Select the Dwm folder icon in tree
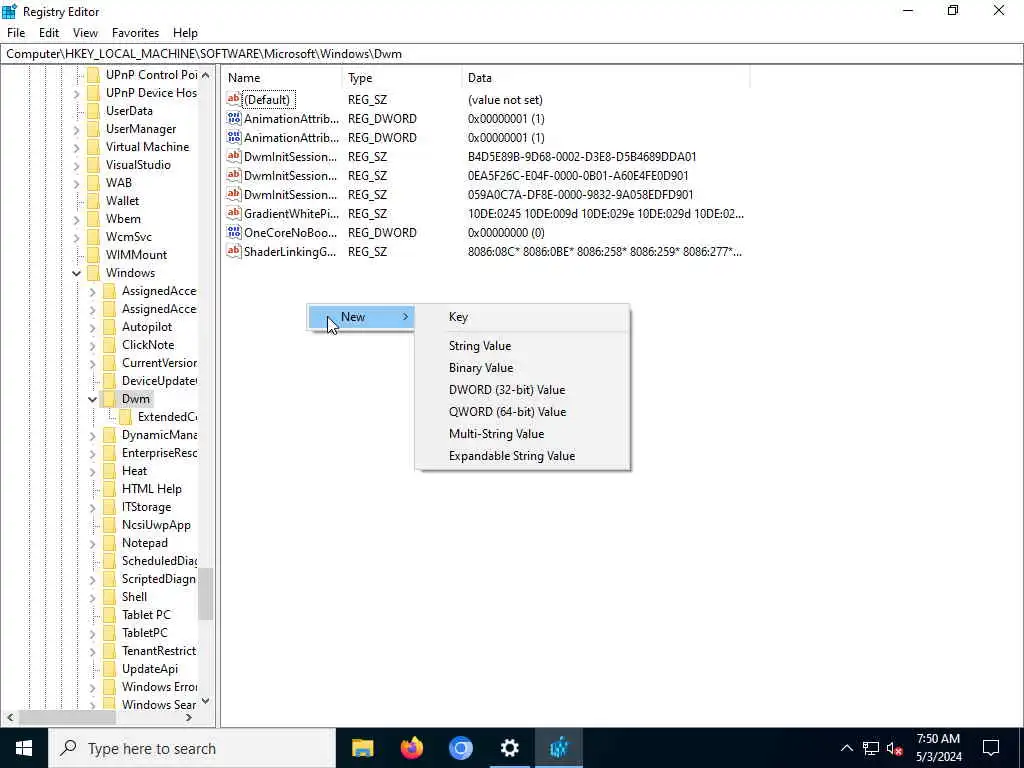1024x768 pixels. click(x=109, y=399)
